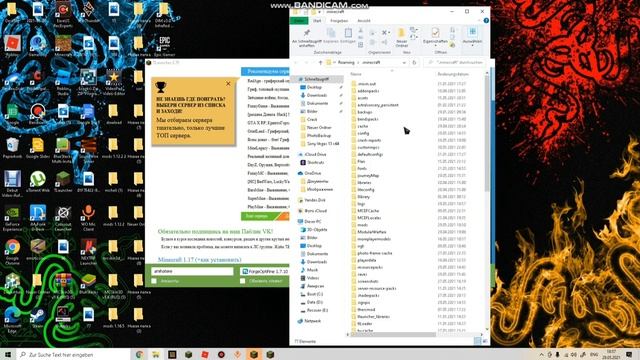640x360 pixels.
Task: Select the Roblox desktop icon
Action: [12, 46]
